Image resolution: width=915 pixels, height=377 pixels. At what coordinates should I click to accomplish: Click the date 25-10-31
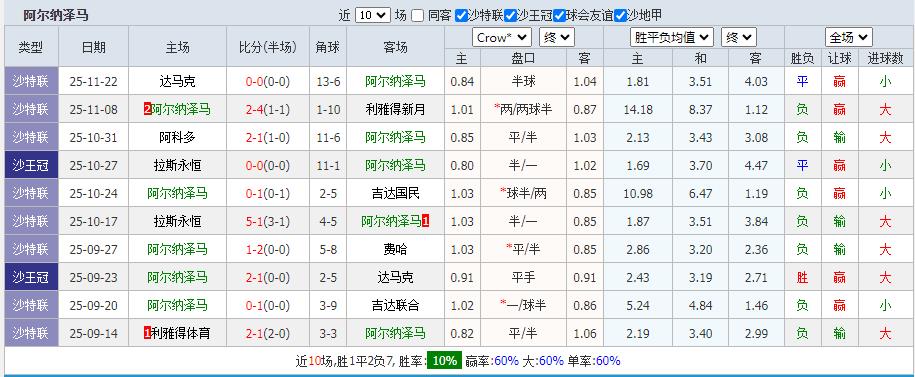(93, 138)
